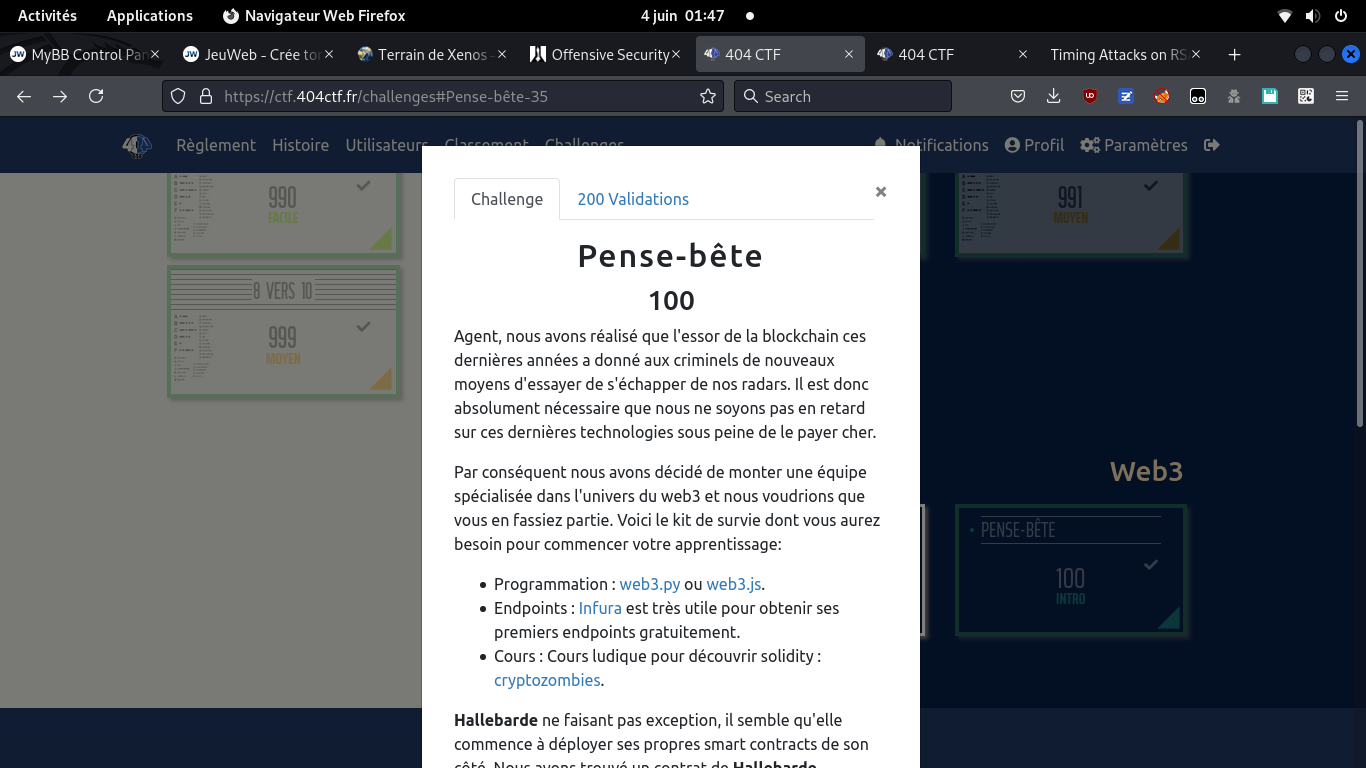Open the Firefox downloads panel
Screen dimensions: 1366x768
[x=1054, y=96]
